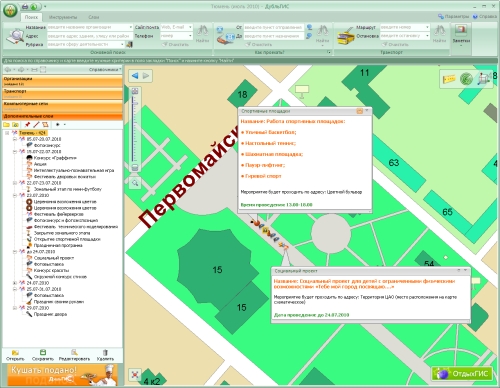Click the map back navigation arrow

(x=135, y=76)
